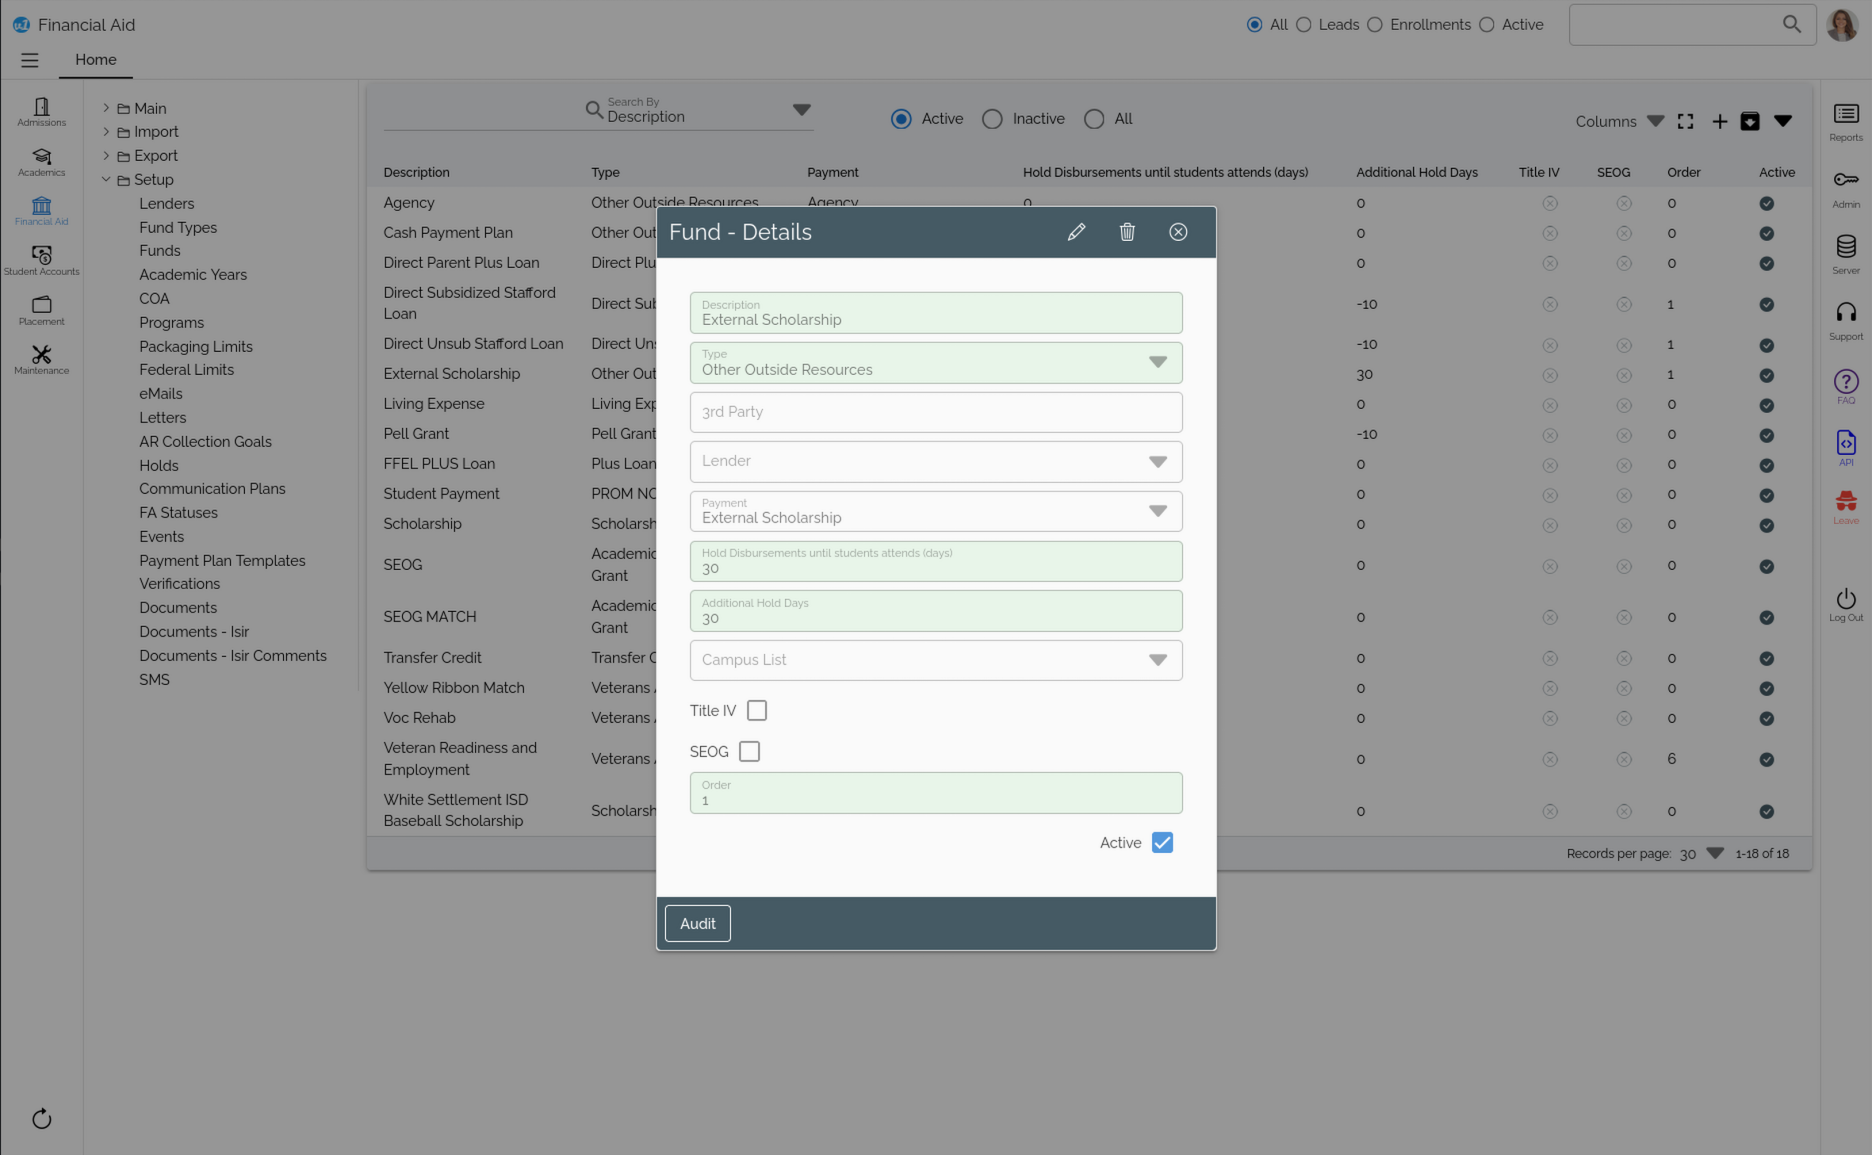Delete the fund using the trash icon

pos(1127,231)
